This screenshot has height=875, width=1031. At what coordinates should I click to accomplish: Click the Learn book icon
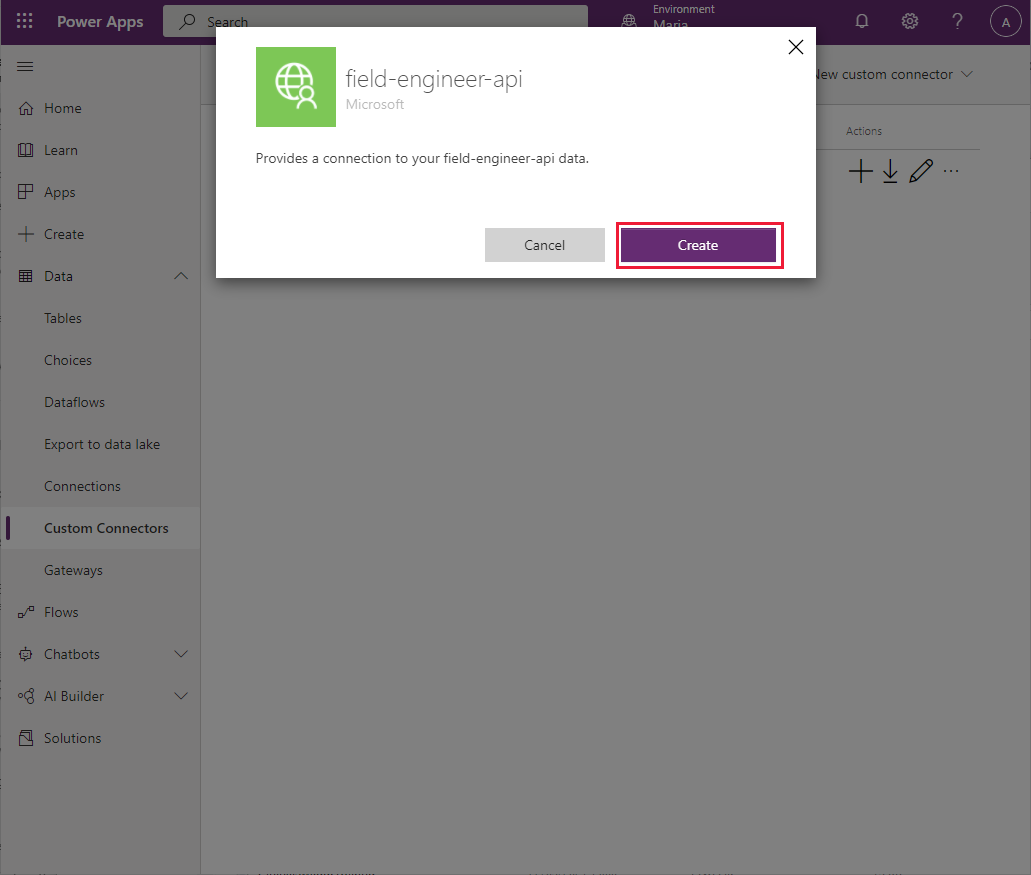26,151
